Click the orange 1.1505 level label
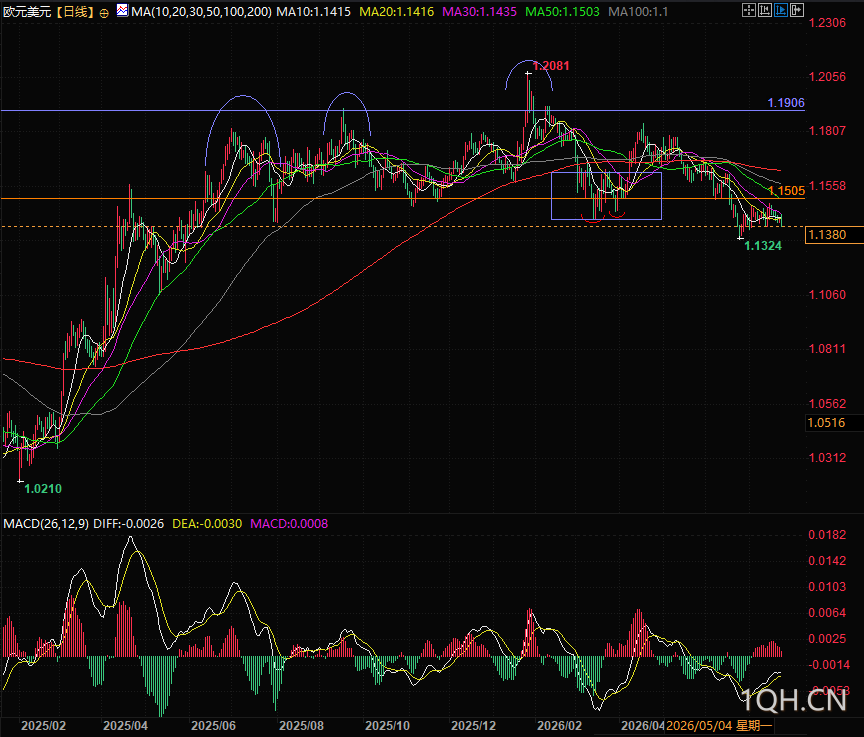 click(x=787, y=191)
